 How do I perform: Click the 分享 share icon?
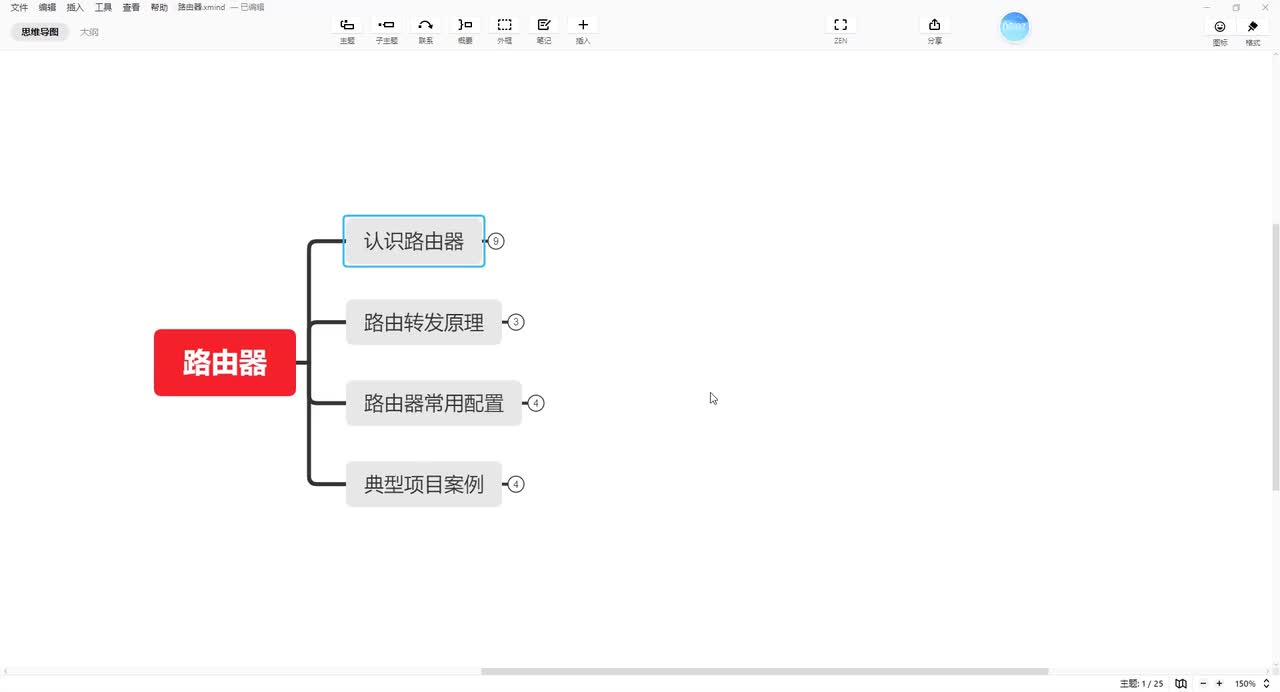coord(935,25)
